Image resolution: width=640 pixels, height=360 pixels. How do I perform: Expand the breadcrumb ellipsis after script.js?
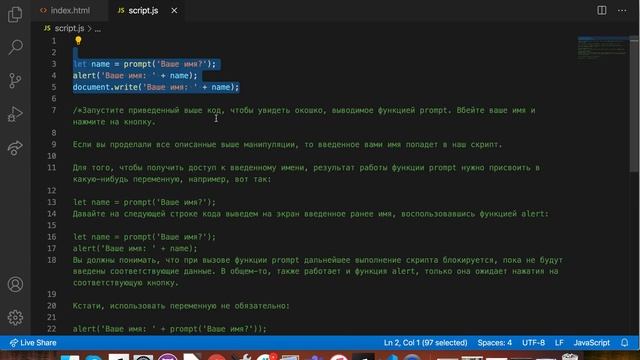pyautogui.click(x=98, y=29)
